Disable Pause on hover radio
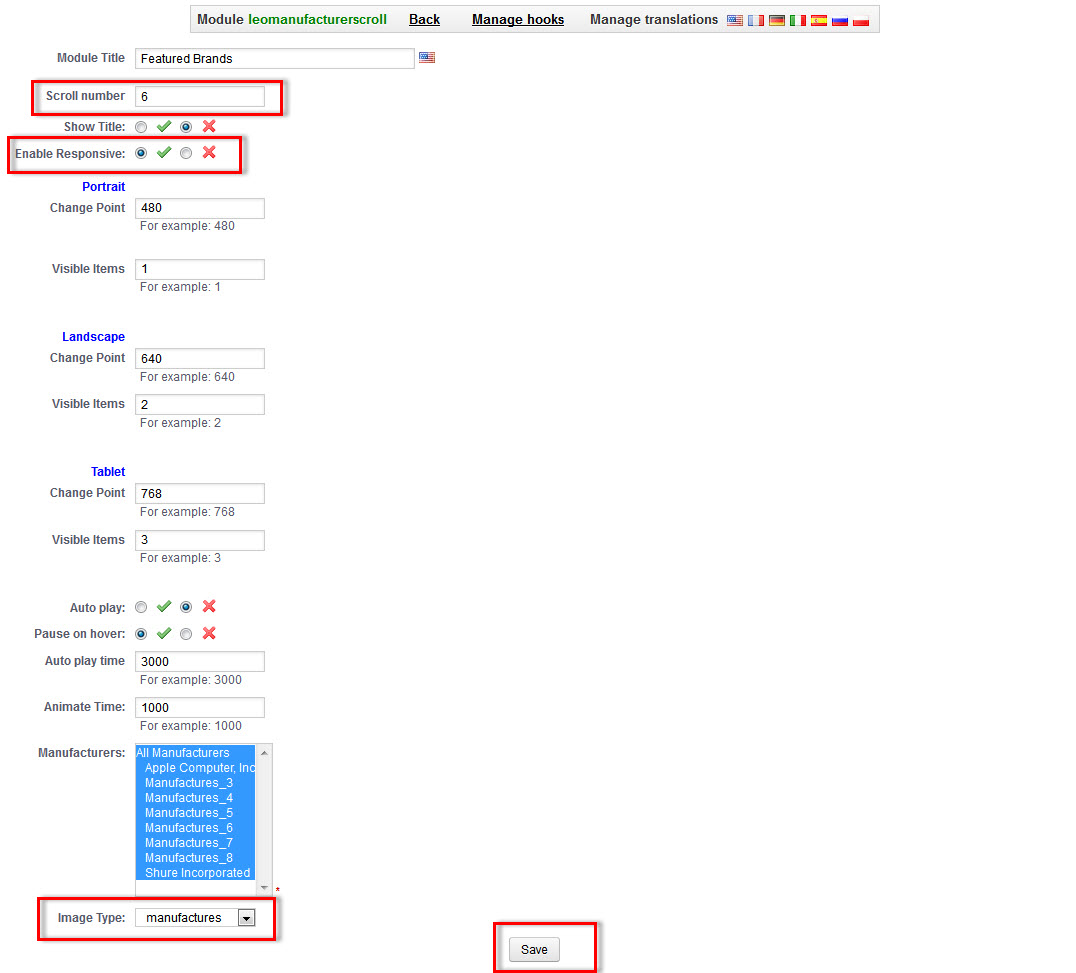The image size is (1076, 973). tap(186, 634)
